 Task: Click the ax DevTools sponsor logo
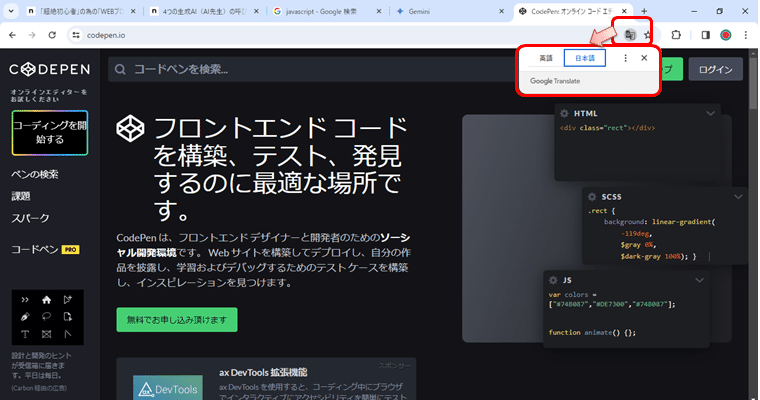168,388
